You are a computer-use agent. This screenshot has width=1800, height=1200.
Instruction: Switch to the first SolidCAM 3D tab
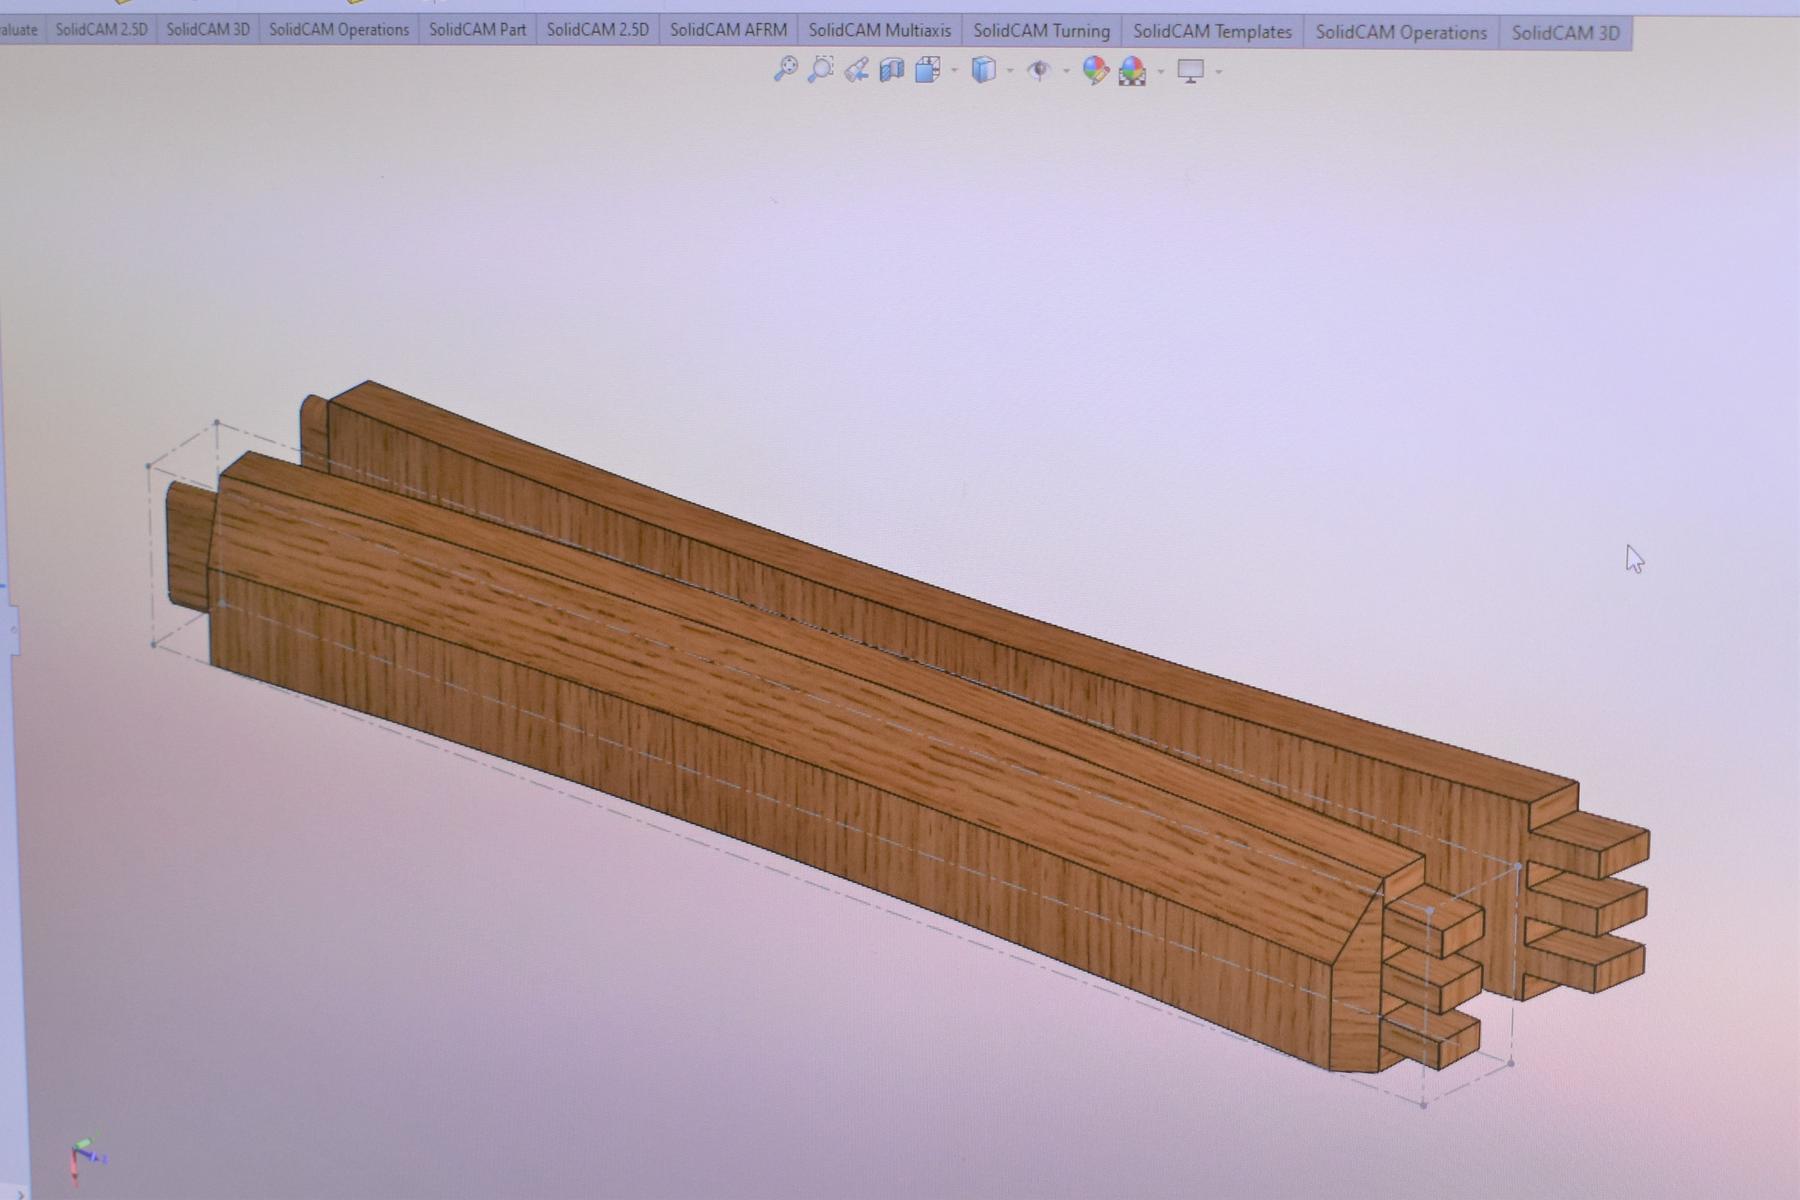click(208, 29)
